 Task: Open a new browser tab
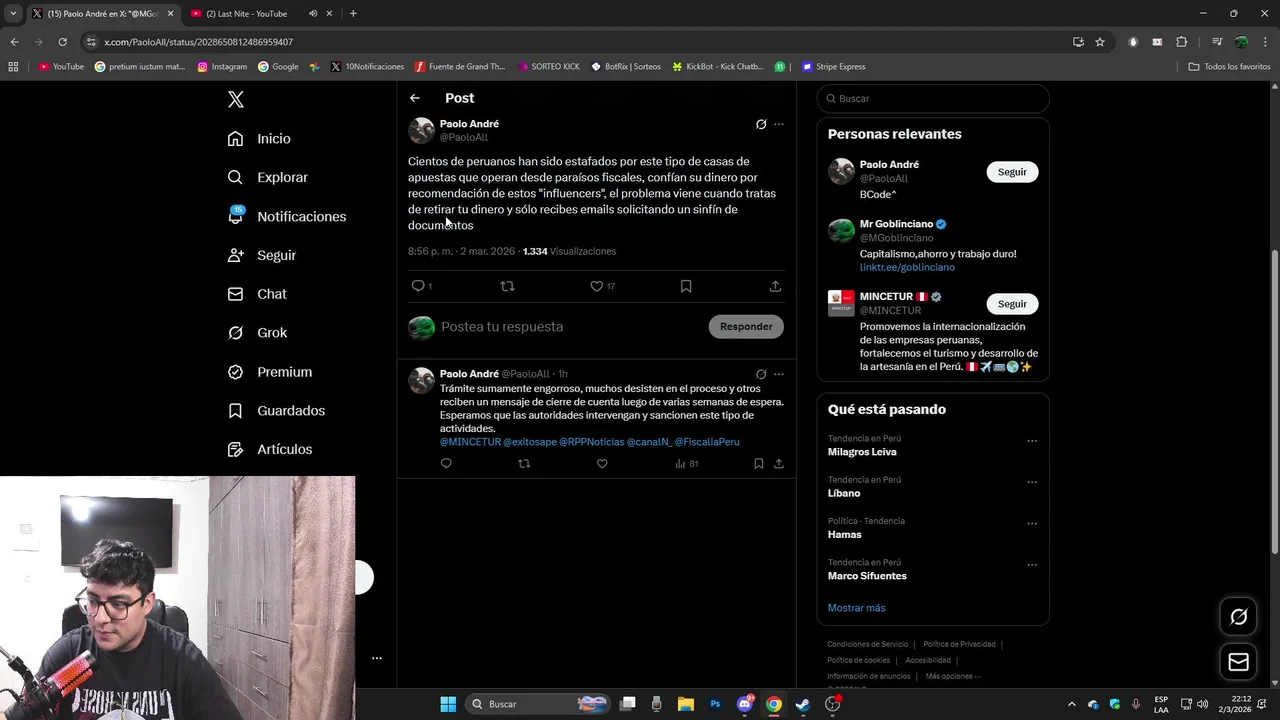point(353,13)
